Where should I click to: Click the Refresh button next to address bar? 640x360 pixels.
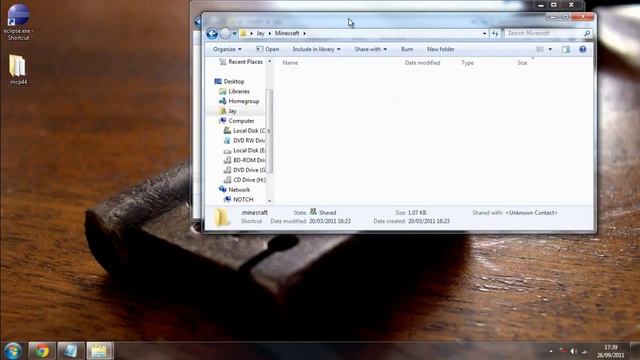click(495, 33)
